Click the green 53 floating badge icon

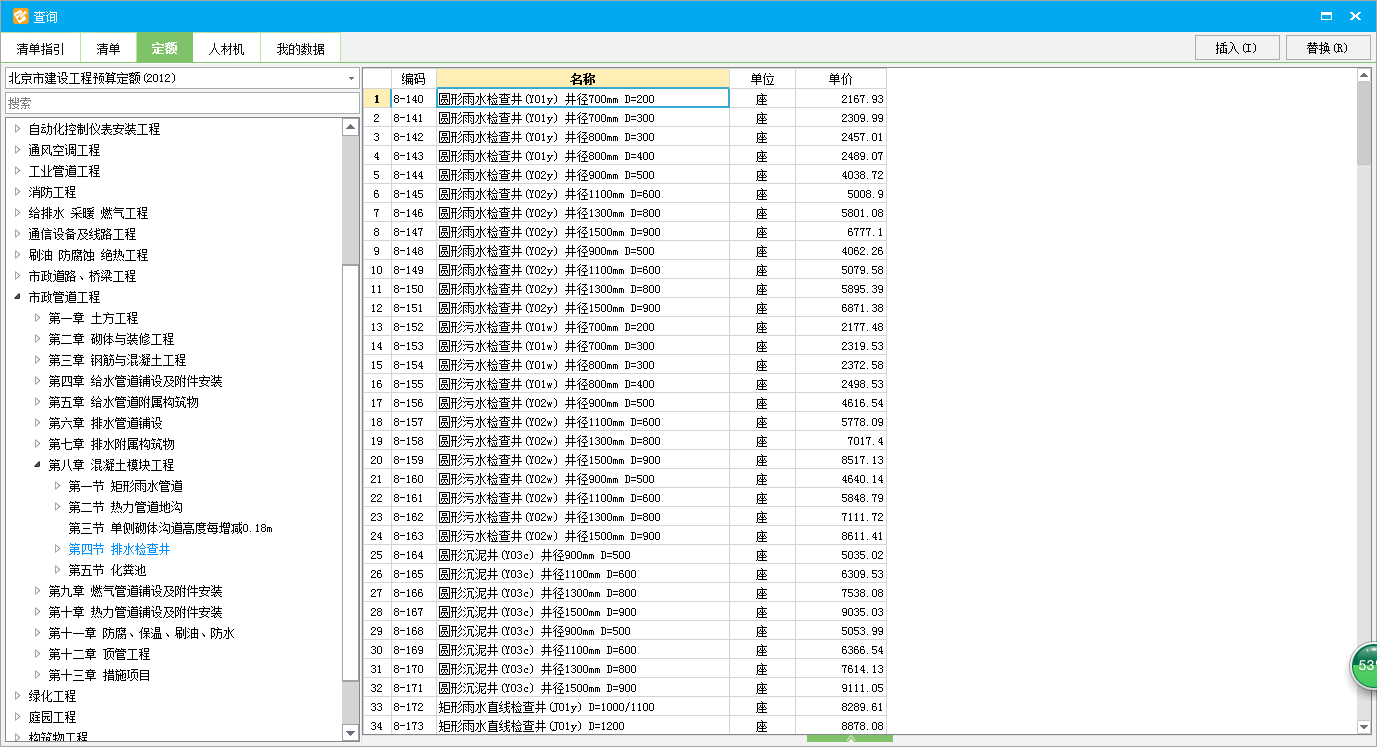pos(1365,666)
